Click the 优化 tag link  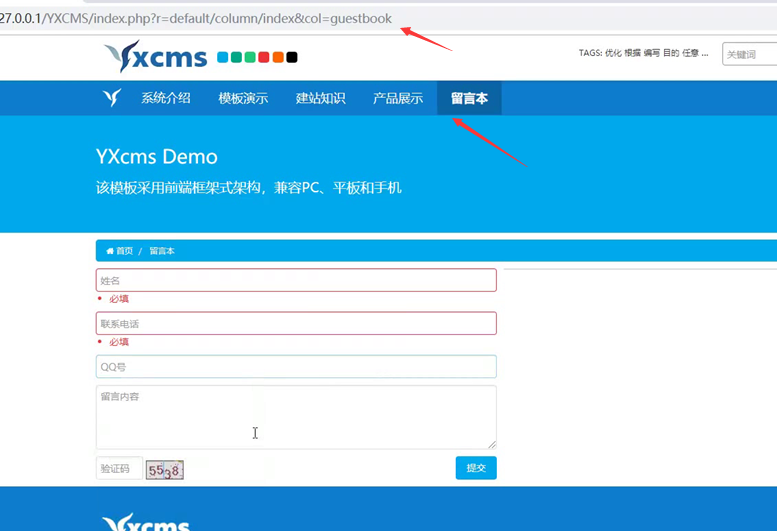coord(613,53)
